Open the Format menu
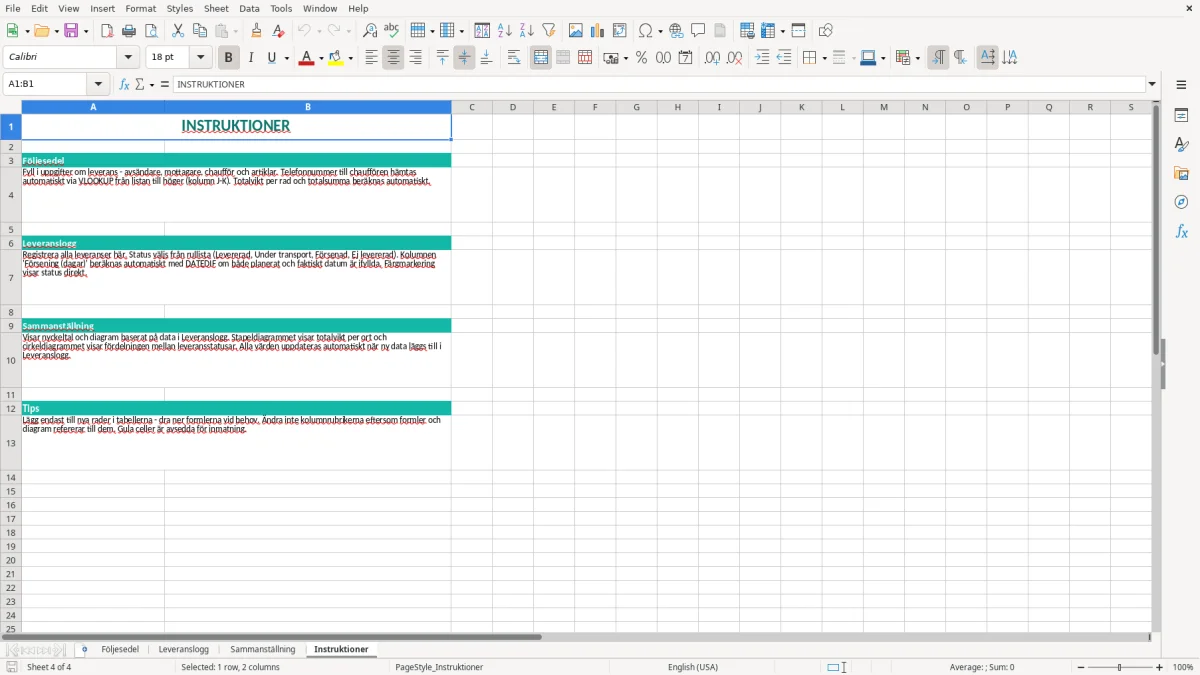This screenshot has width=1200, height=675. click(x=140, y=8)
